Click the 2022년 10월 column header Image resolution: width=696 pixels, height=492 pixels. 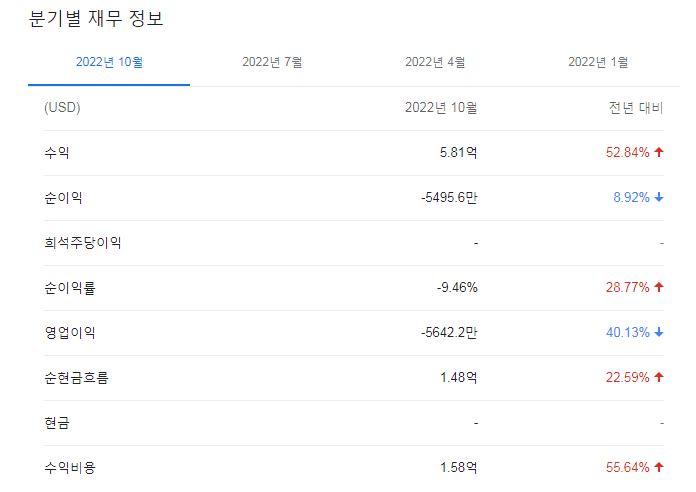point(441,107)
